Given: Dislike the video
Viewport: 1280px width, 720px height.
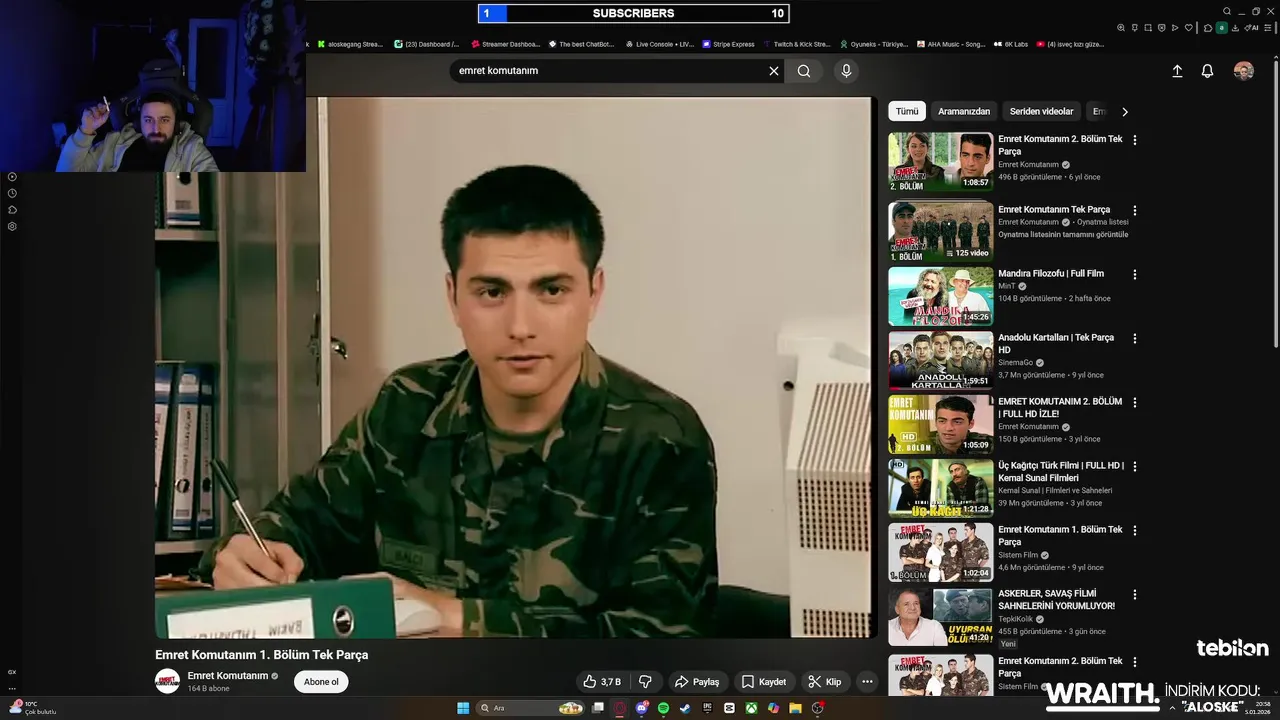Looking at the screenshot, I should coord(646,682).
